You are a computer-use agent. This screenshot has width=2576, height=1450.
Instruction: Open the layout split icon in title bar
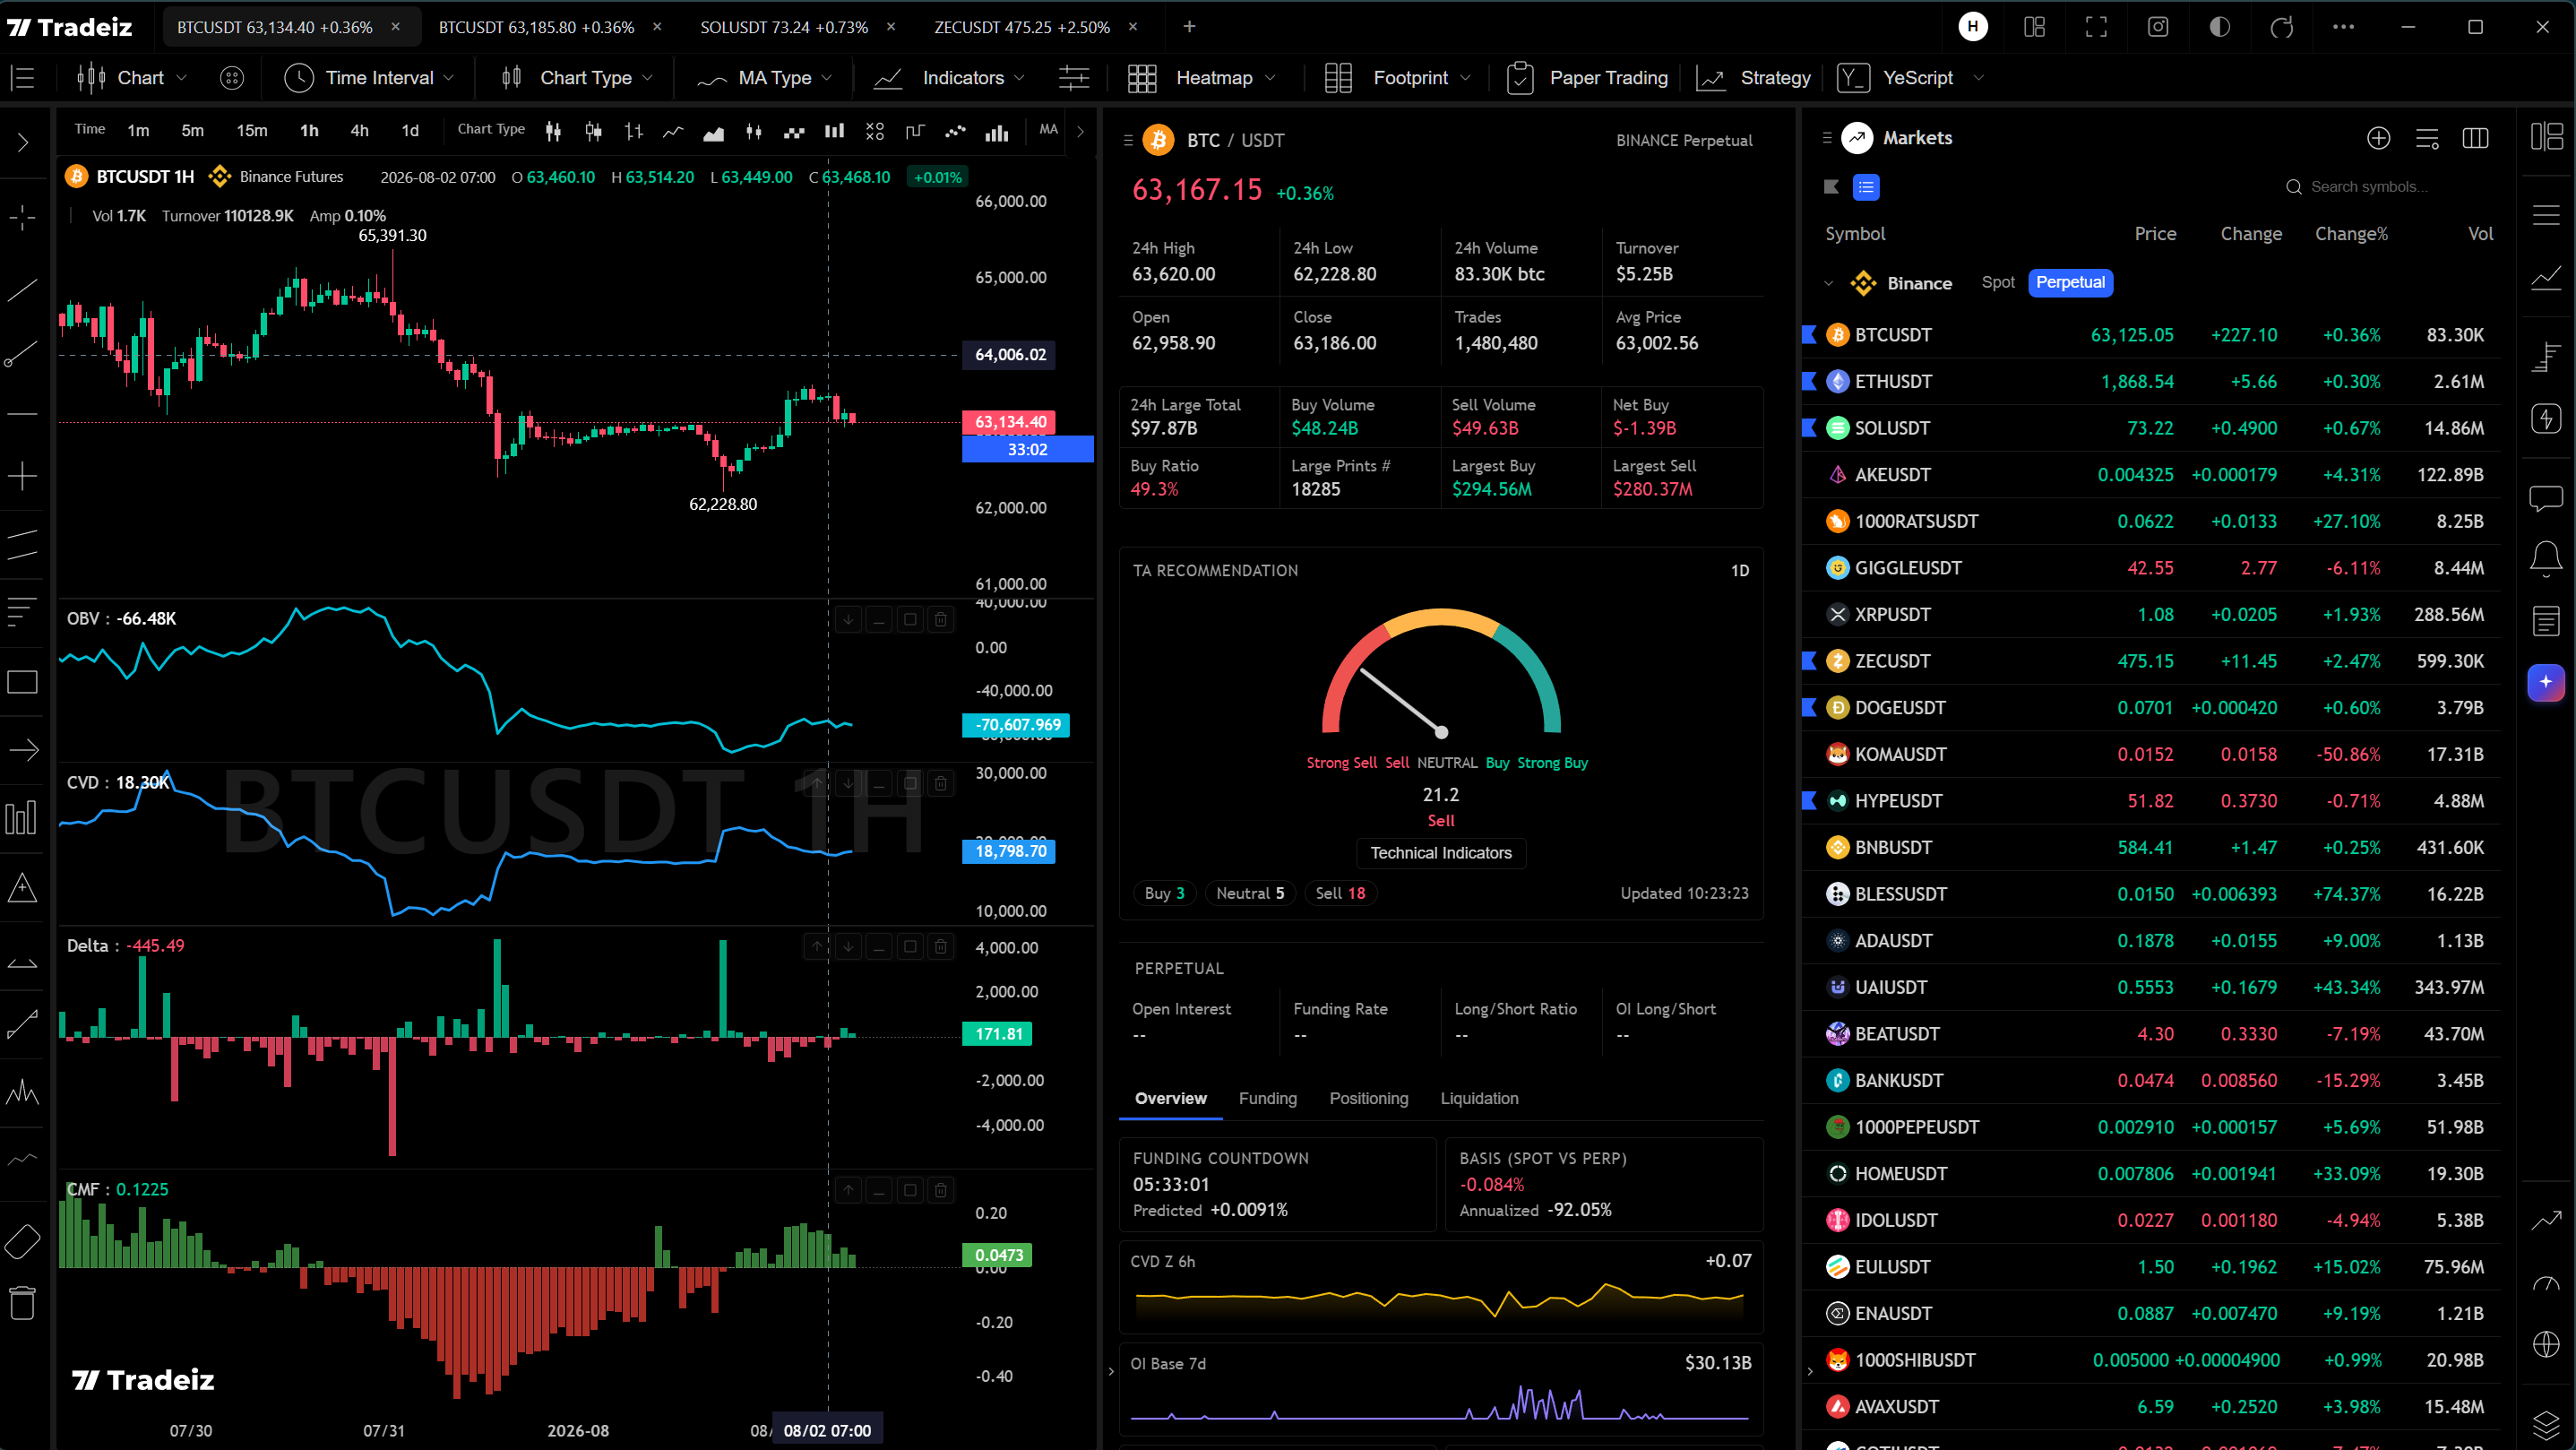(x=2034, y=27)
